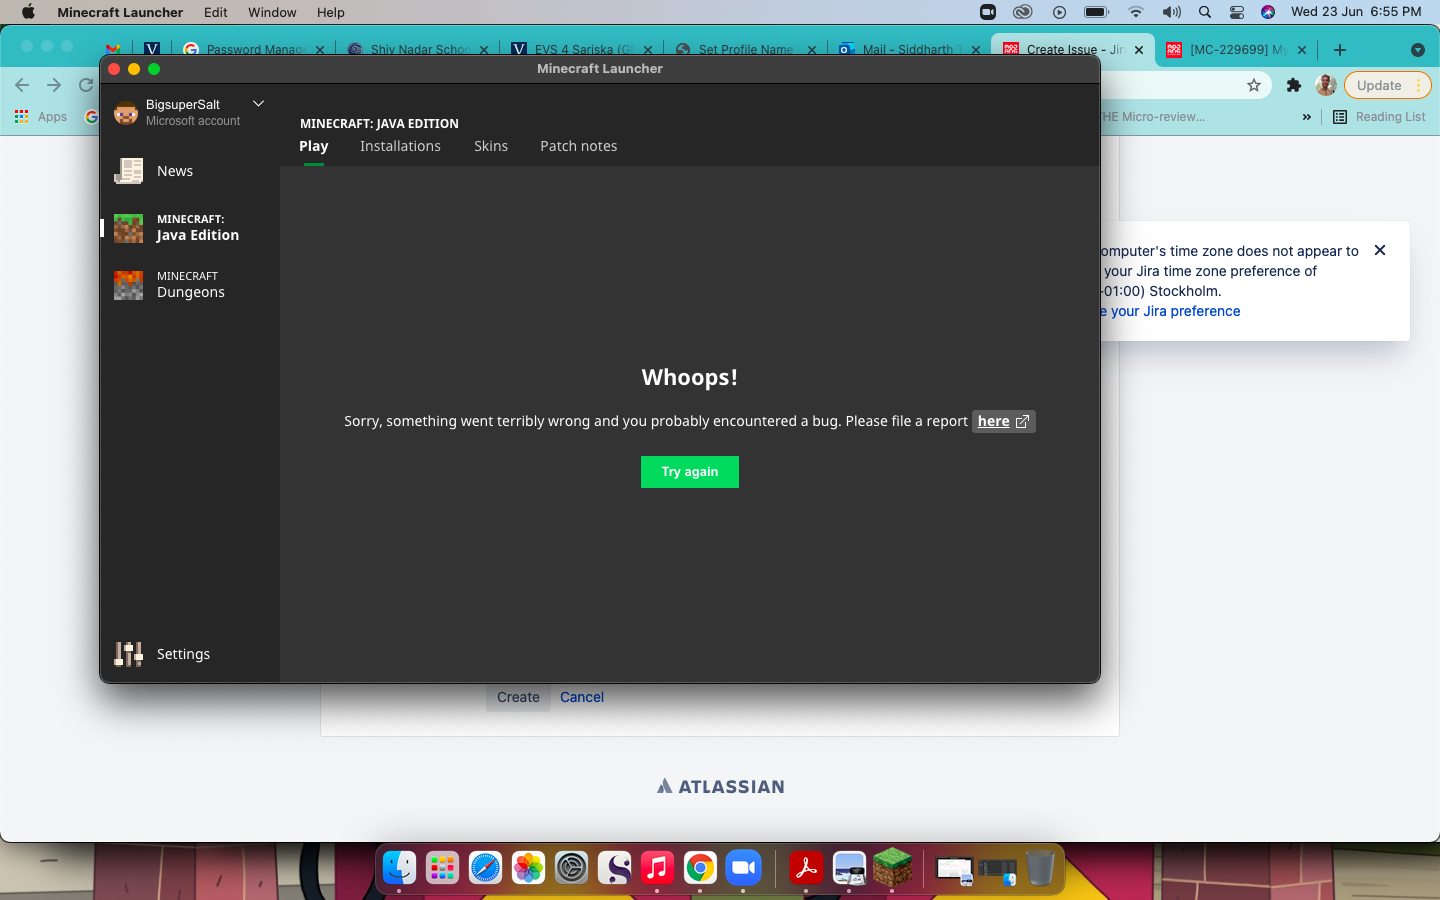Image resolution: width=1440 pixels, height=900 pixels.
Task: Open Spotlight search
Action: coord(1205,12)
